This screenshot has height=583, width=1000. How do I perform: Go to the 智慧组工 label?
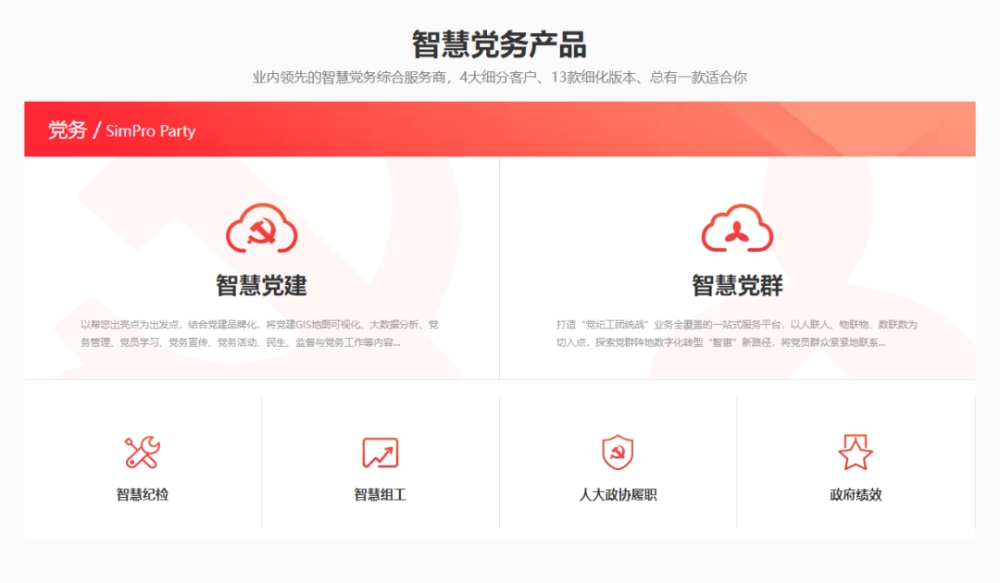coord(380,495)
